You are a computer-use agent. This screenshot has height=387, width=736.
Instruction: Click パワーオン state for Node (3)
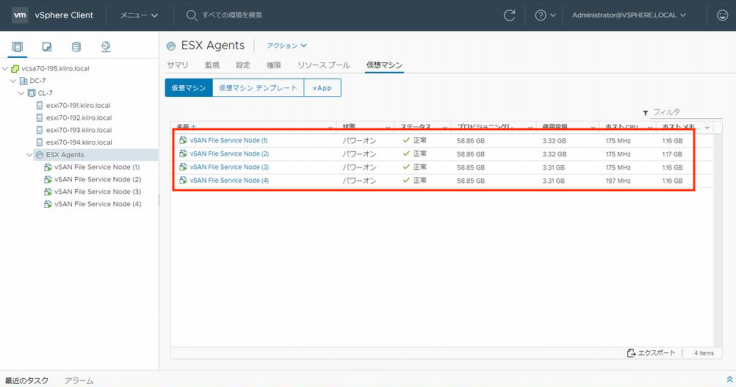pos(359,167)
